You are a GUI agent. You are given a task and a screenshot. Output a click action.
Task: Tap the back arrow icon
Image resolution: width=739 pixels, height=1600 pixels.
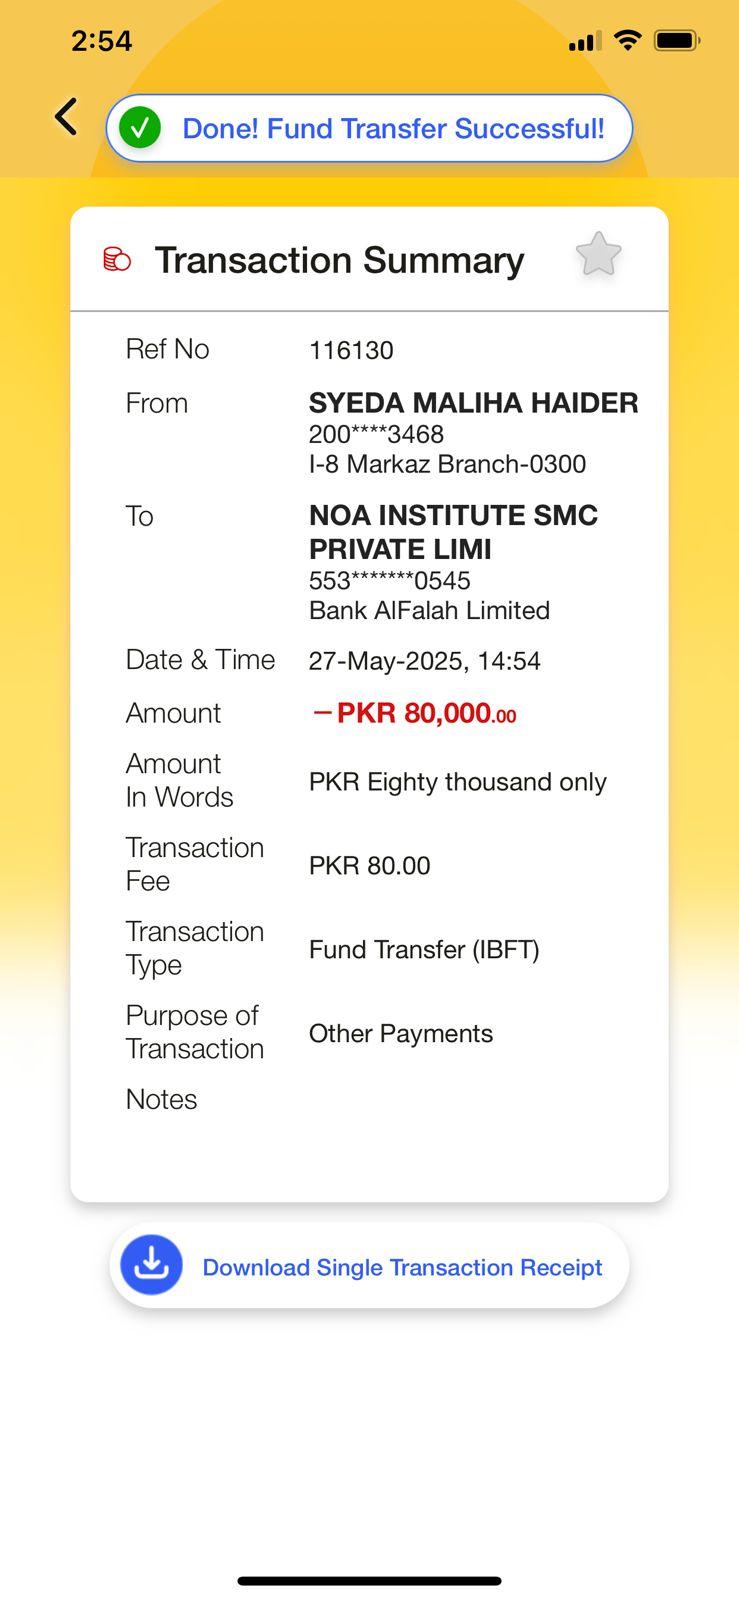[66, 117]
